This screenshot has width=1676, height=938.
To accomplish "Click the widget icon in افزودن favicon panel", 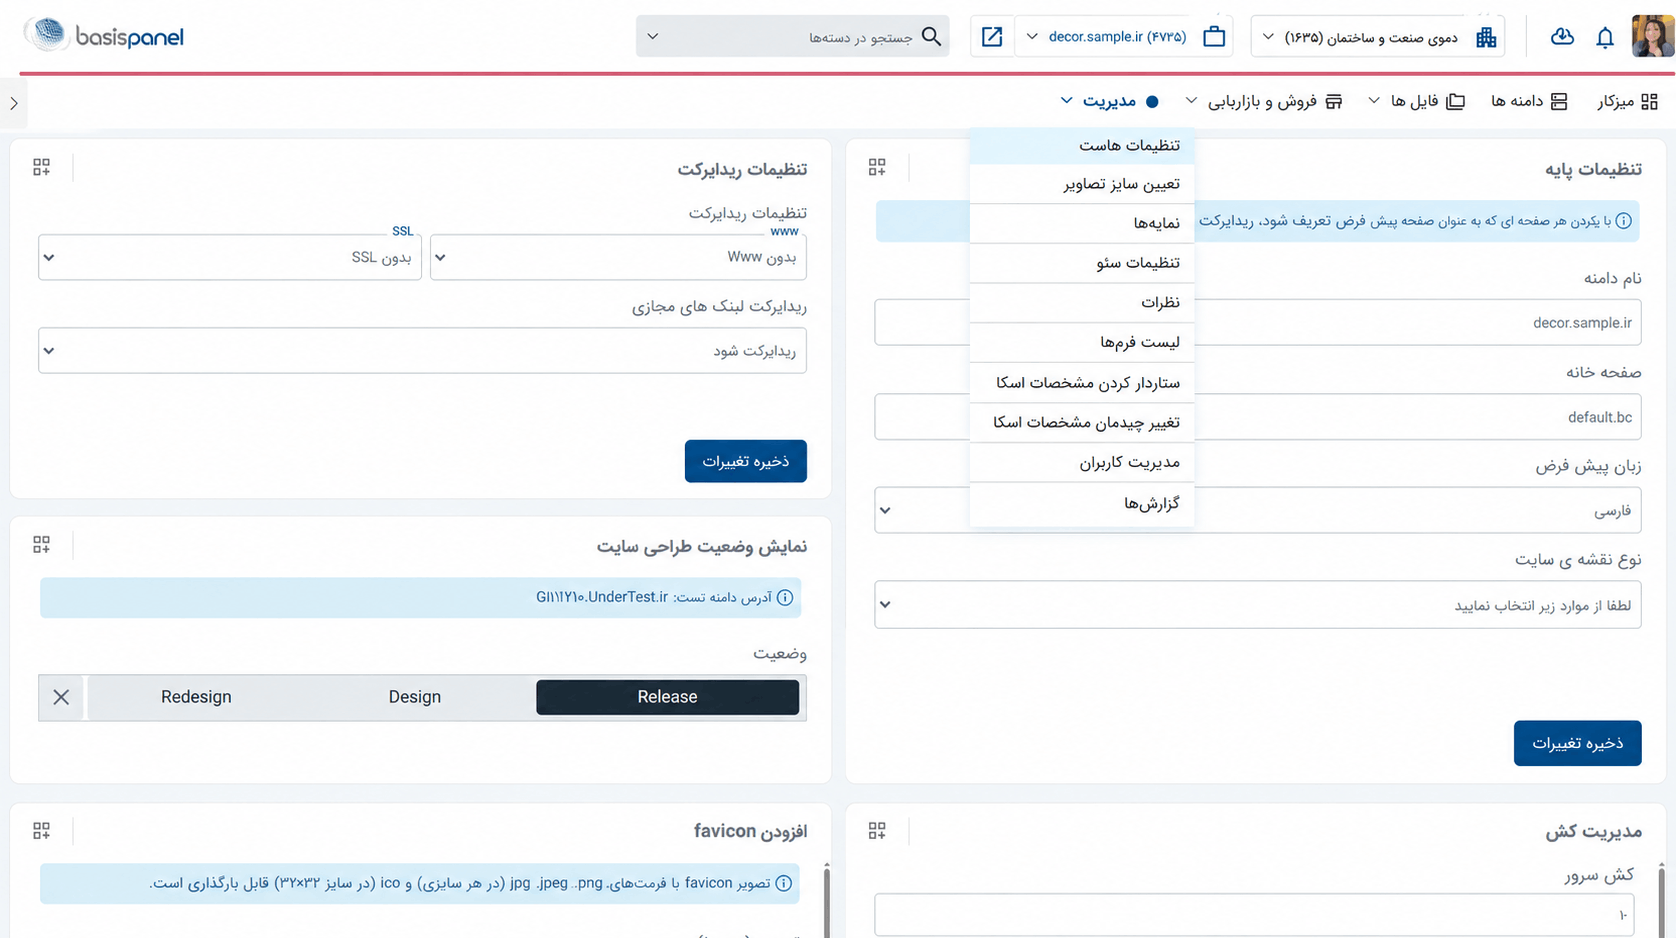I will point(41,831).
